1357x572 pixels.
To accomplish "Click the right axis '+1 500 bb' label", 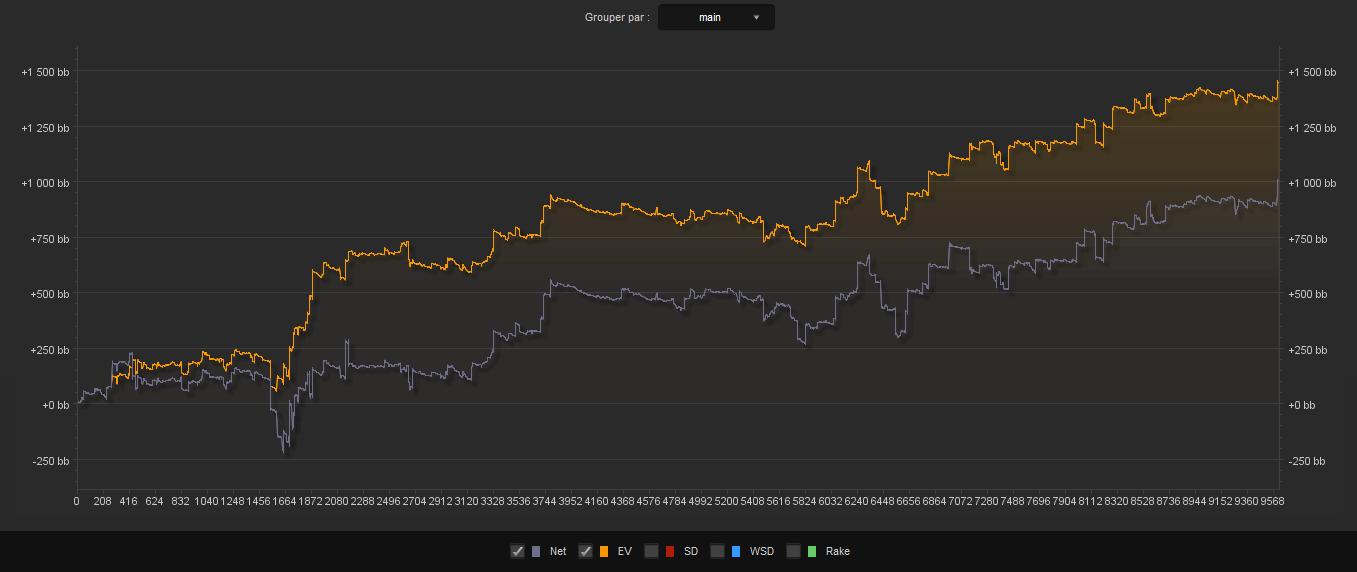I will tap(1312, 72).
